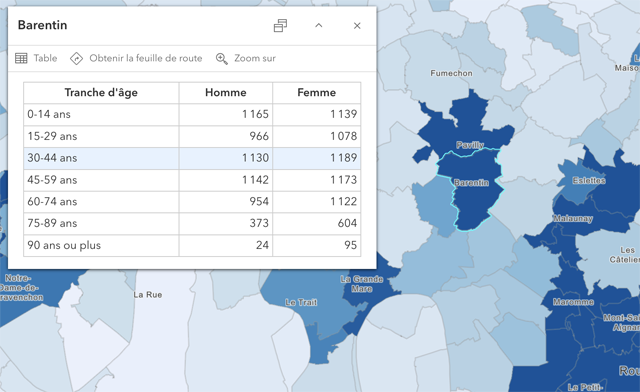Select the 90 ans ou plus label
The image size is (640, 392).
(64, 245)
